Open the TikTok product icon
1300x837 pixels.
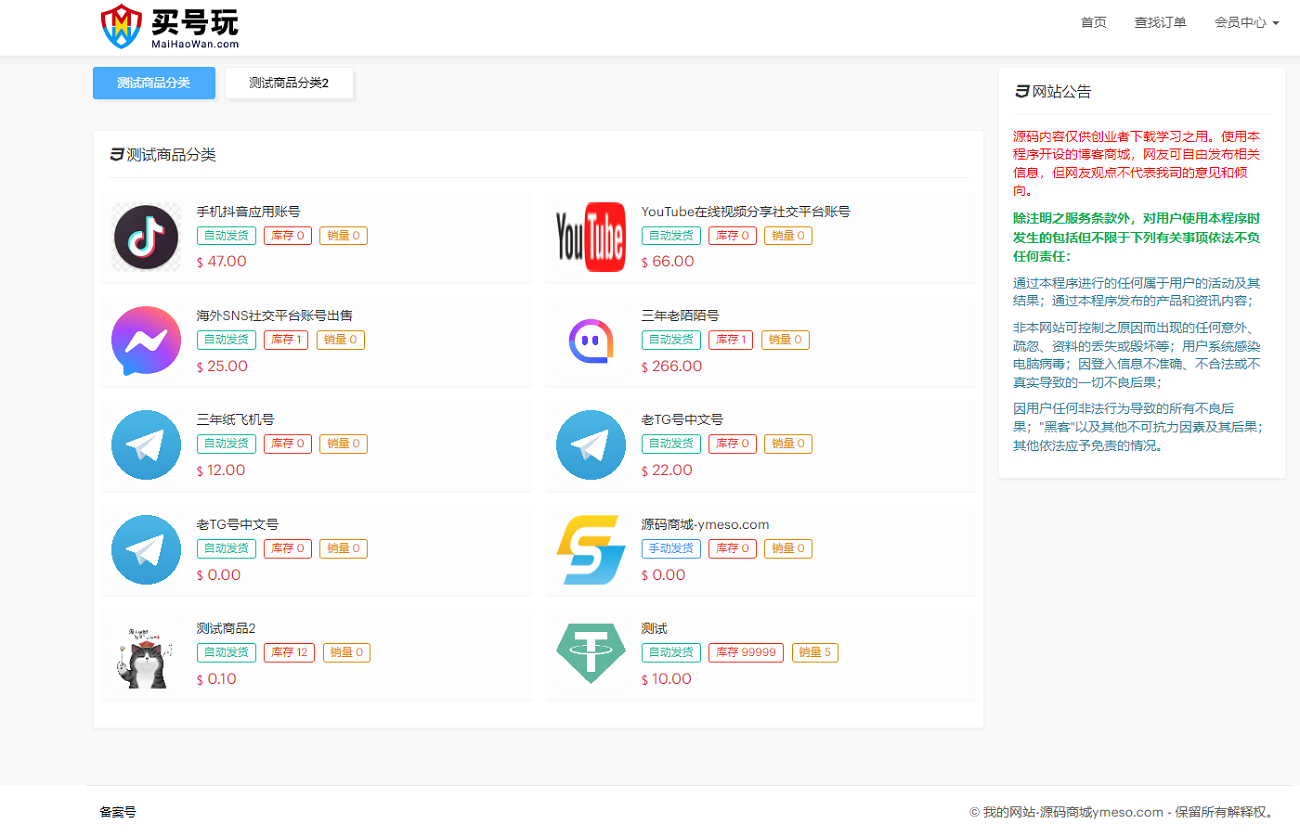(146, 237)
